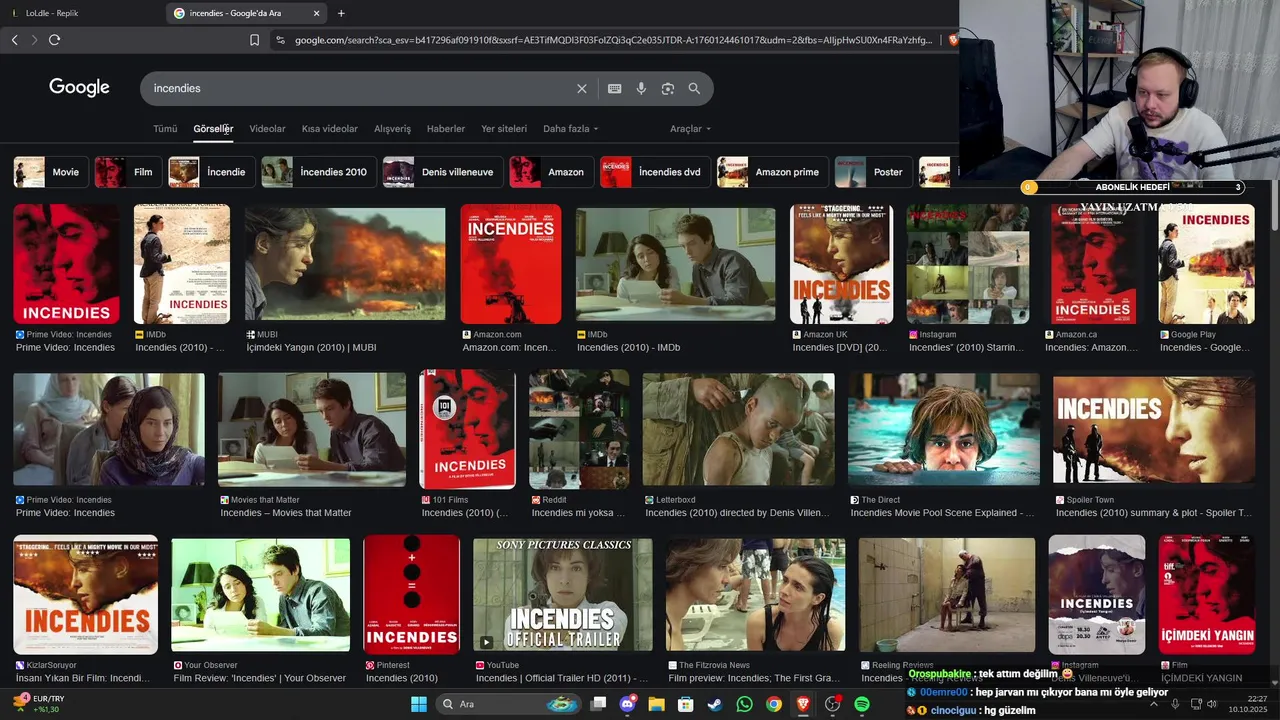
Task: Open the YouTube official trailer thumbnail
Action: point(563,594)
